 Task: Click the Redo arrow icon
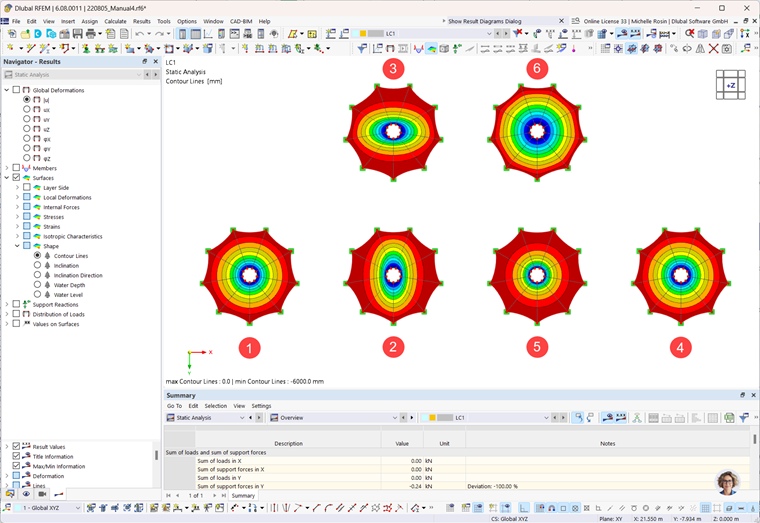click(x=160, y=34)
